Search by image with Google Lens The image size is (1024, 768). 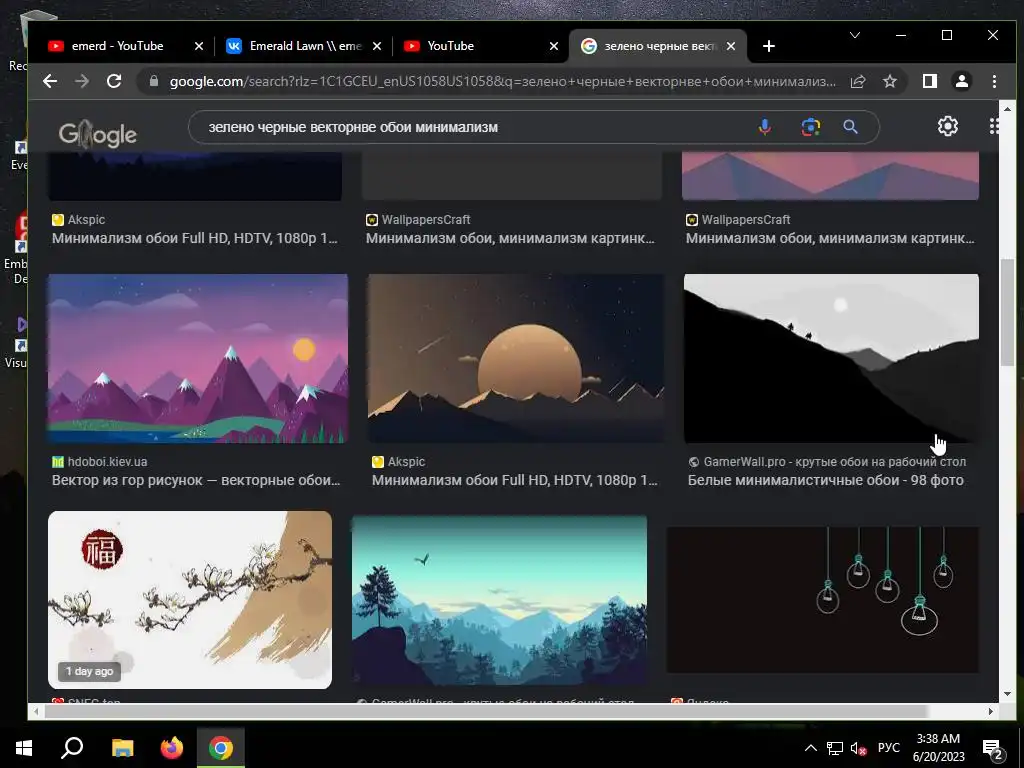click(810, 127)
